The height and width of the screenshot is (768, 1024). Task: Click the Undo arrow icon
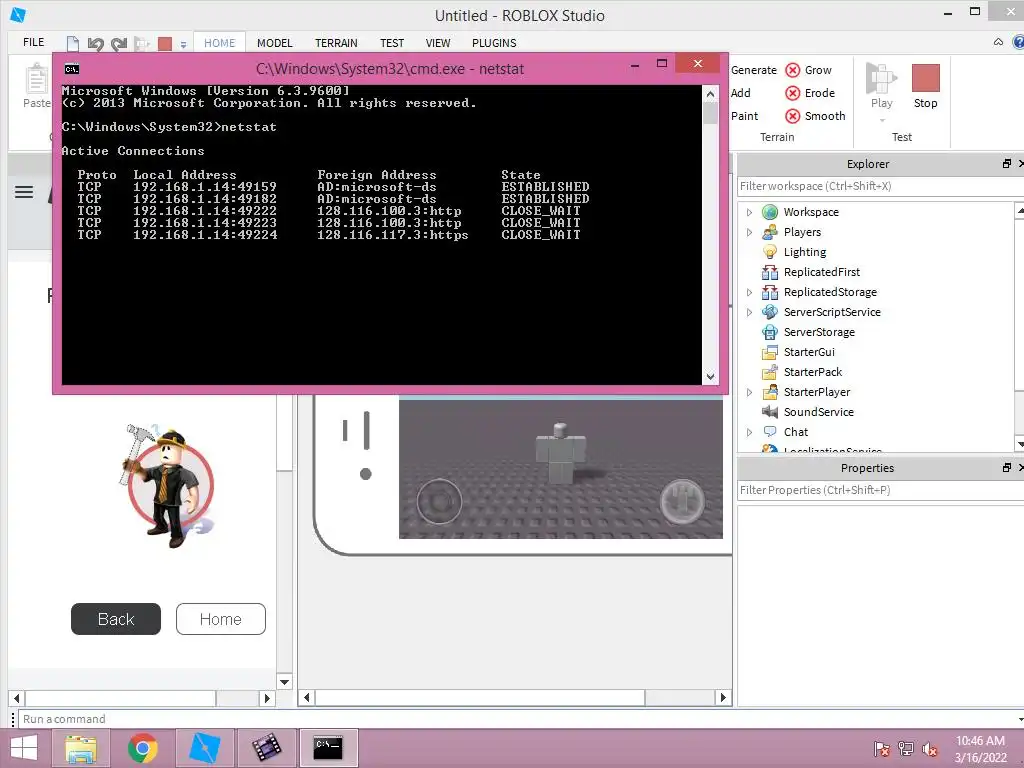pos(96,44)
